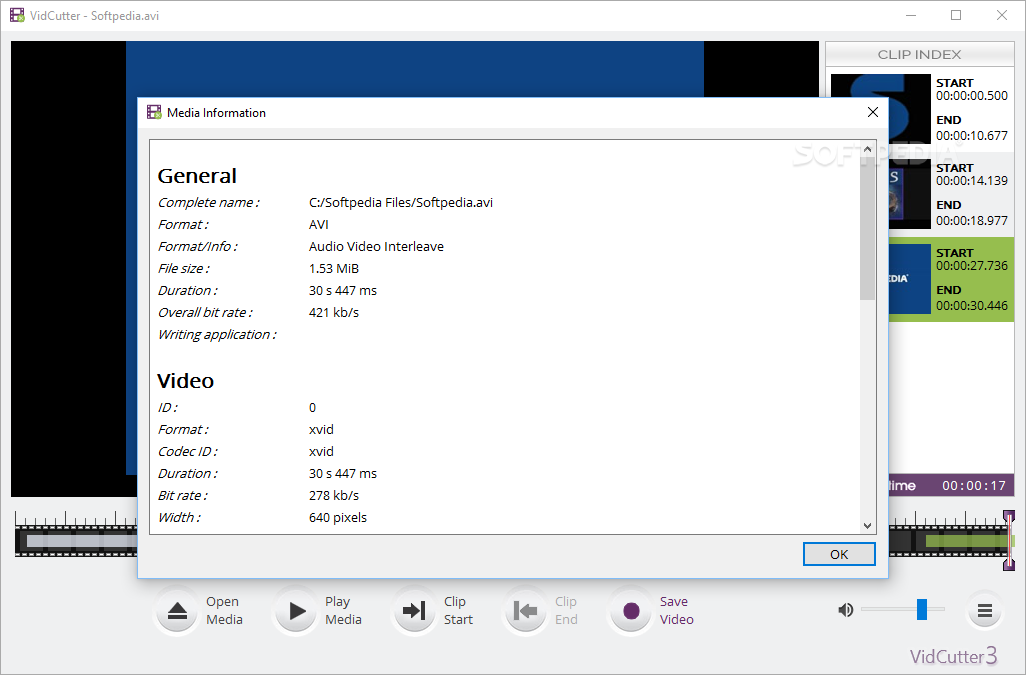Click the scroll down arrow in Media Information
The height and width of the screenshot is (675, 1026).
(867, 525)
